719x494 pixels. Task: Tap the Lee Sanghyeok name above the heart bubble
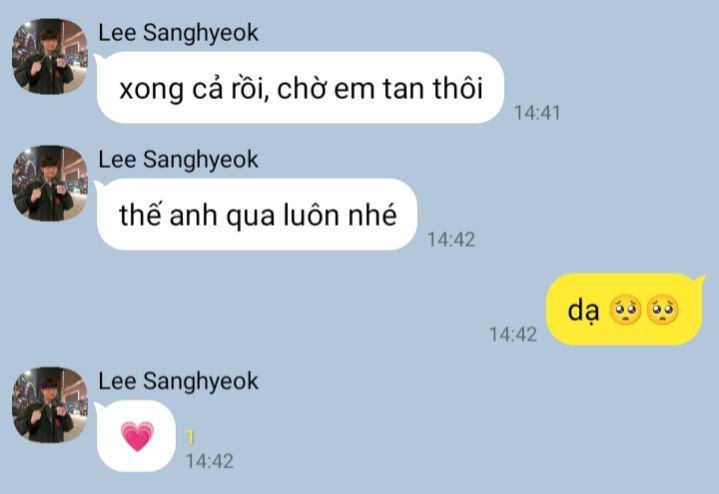(x=178, y=382)
